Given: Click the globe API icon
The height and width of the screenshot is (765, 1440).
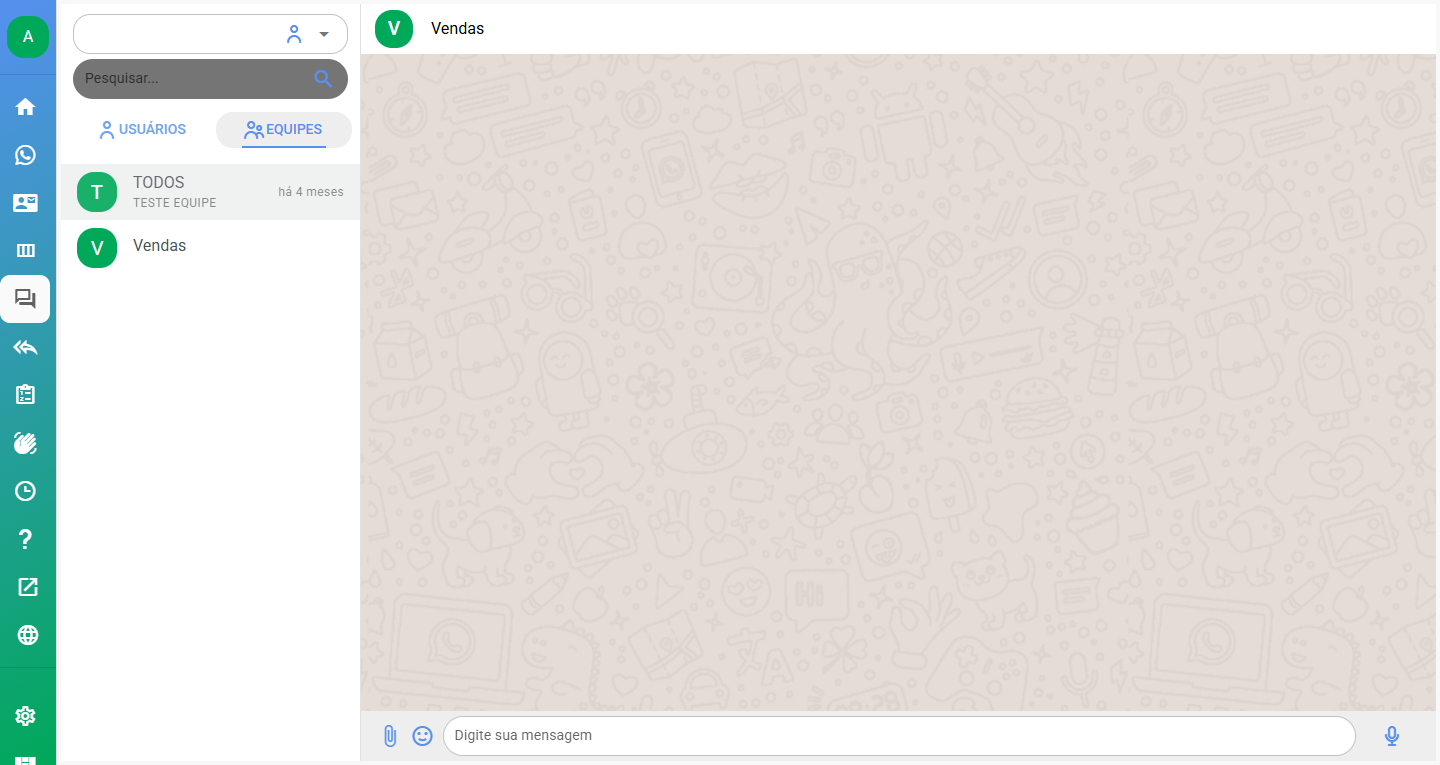Looking at the screenshot, I should pyautogui.click(x=26, y=635).
